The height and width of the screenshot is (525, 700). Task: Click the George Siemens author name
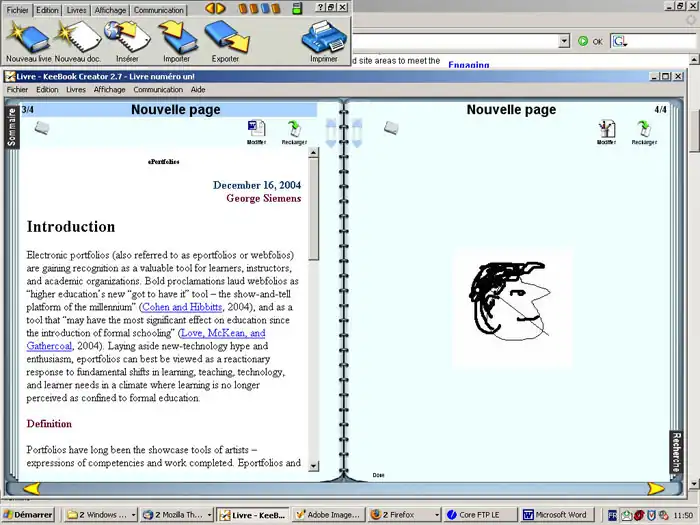point(263,199)
